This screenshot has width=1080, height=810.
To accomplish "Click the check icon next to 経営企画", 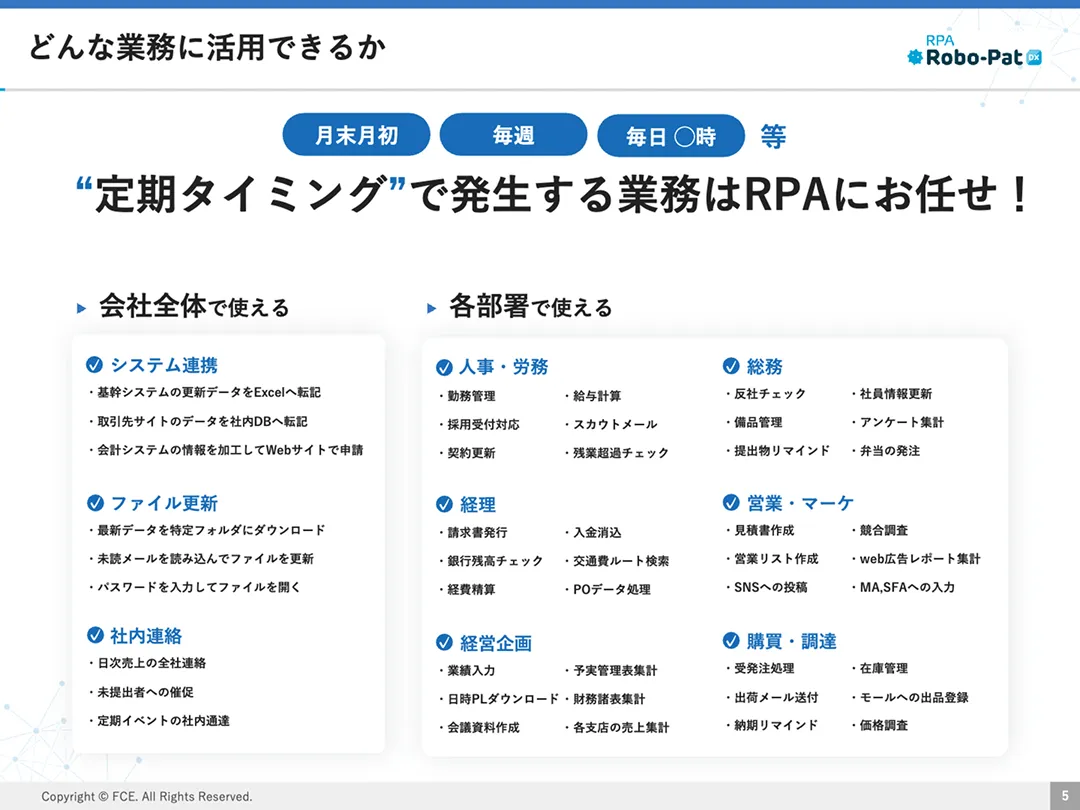I will tap(444, 643).
